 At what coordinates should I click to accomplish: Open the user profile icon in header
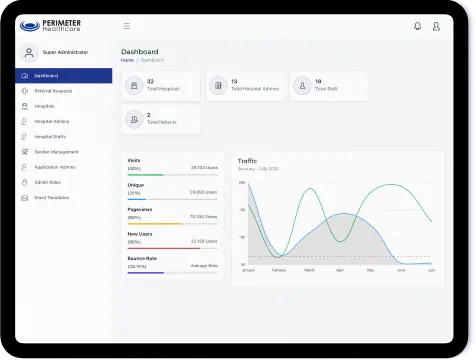(x=436, y=26)
